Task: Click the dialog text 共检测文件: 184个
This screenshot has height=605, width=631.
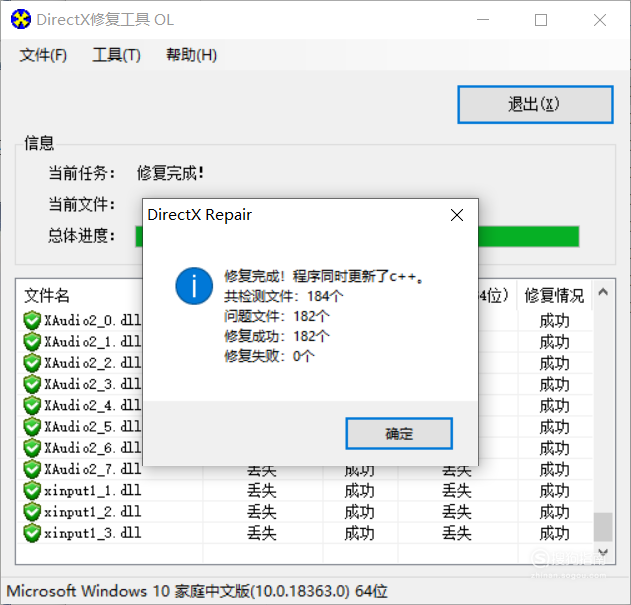Action: 284,296
